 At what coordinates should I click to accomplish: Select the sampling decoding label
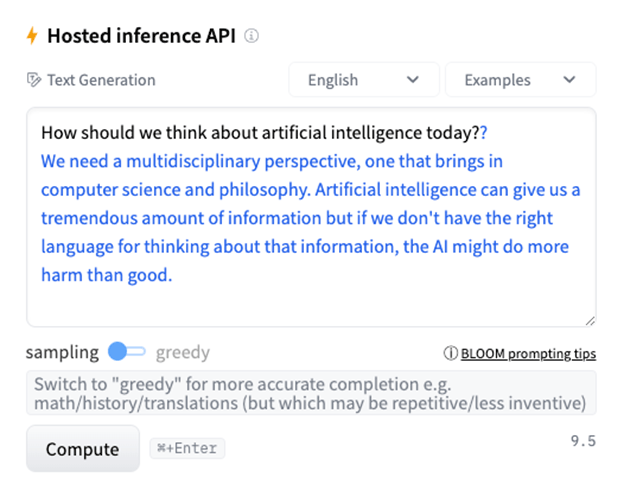click(x=62, y=353)
